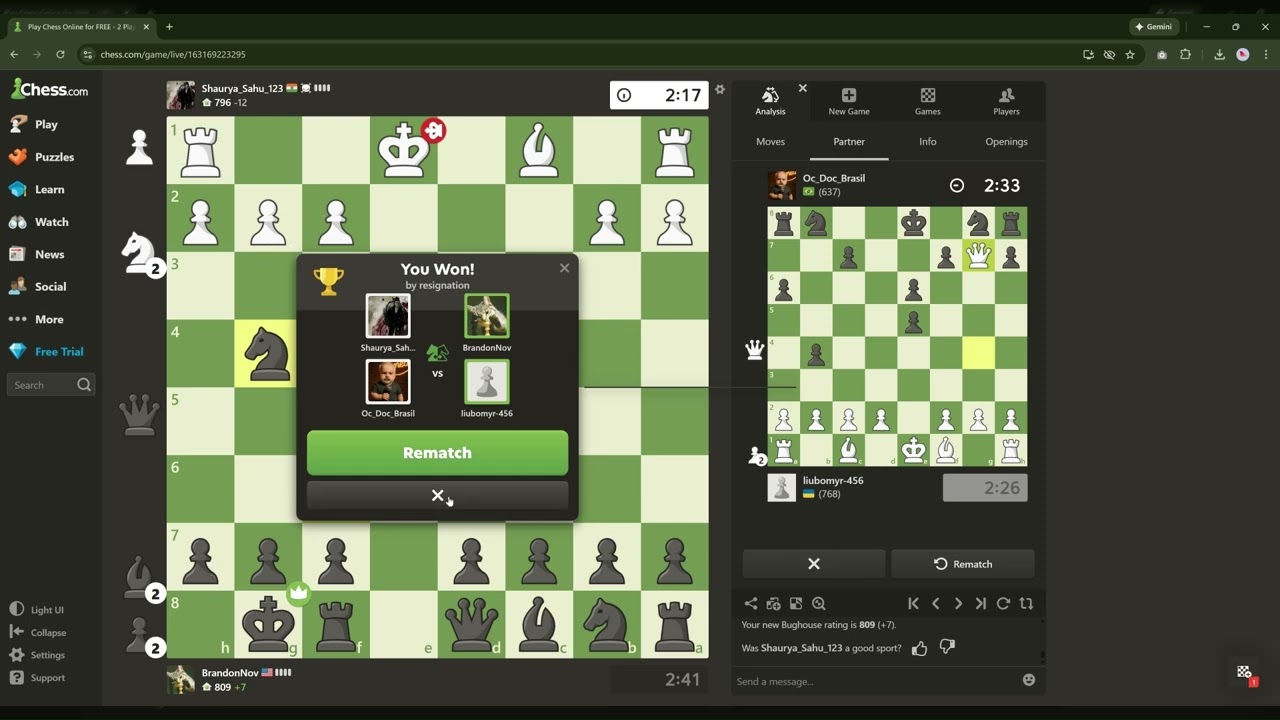This screenshot has width=1280, height=720.
Task: Click the circular arrow replay icon
Action: (x=1003, y=603)
